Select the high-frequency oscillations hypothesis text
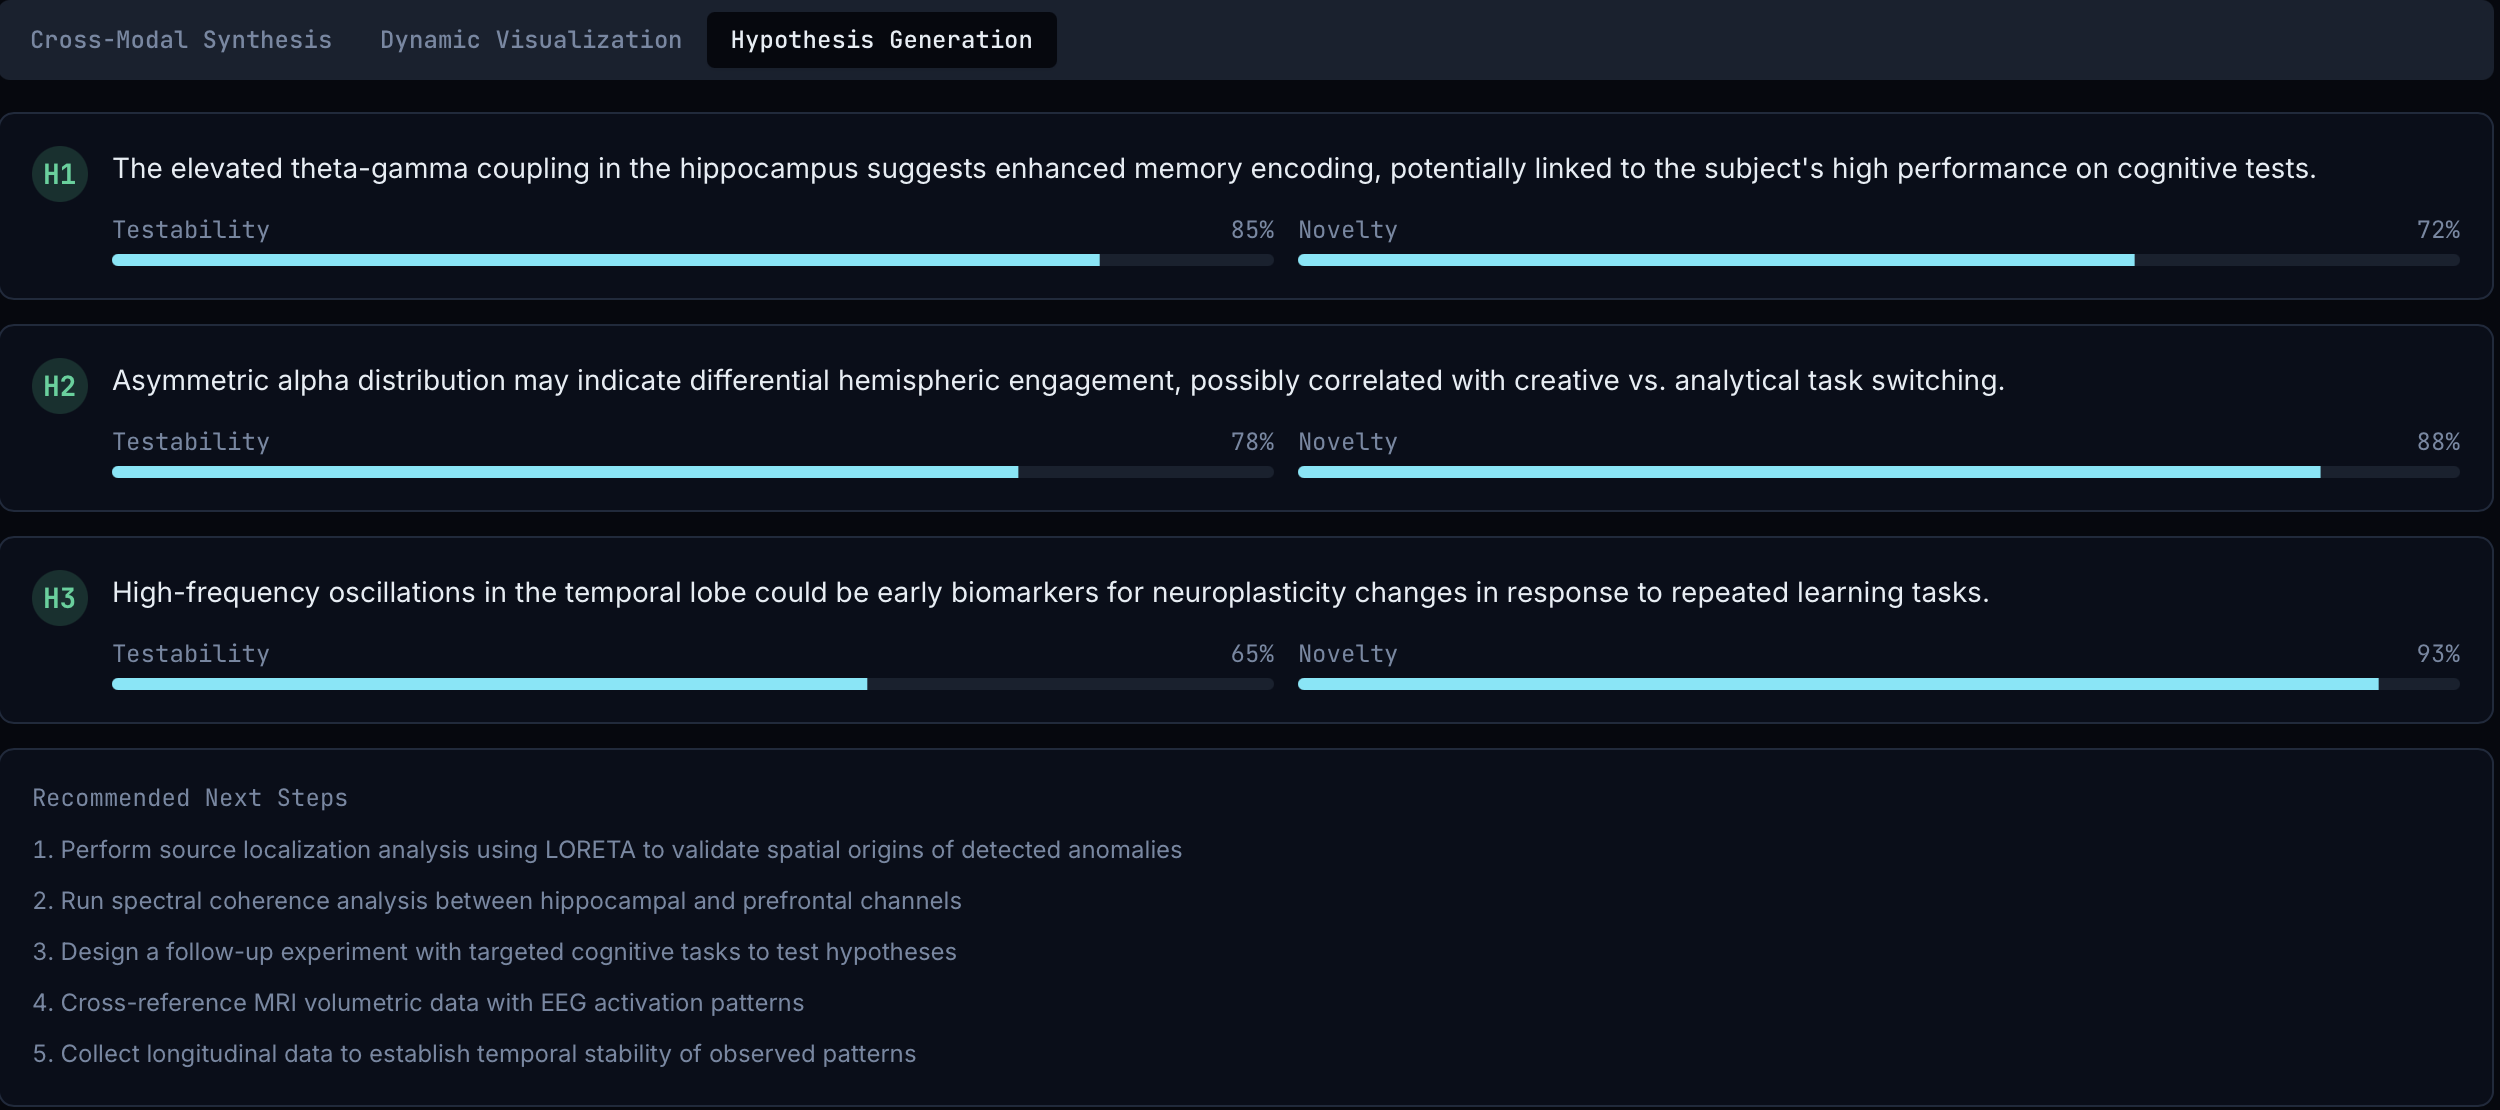Viewport: 2500px width, 1110px height. pos(1050,592)
